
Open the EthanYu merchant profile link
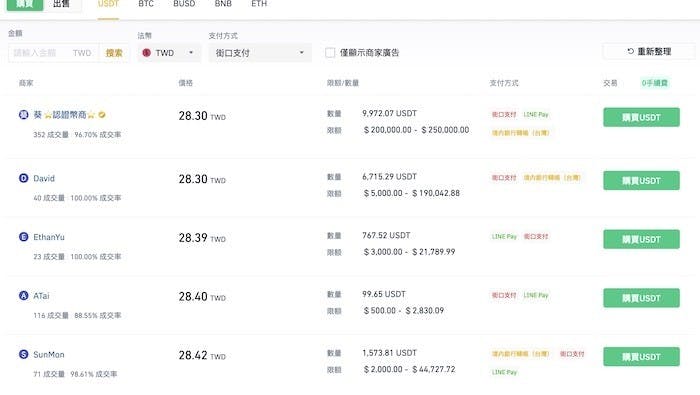(49, 237)
